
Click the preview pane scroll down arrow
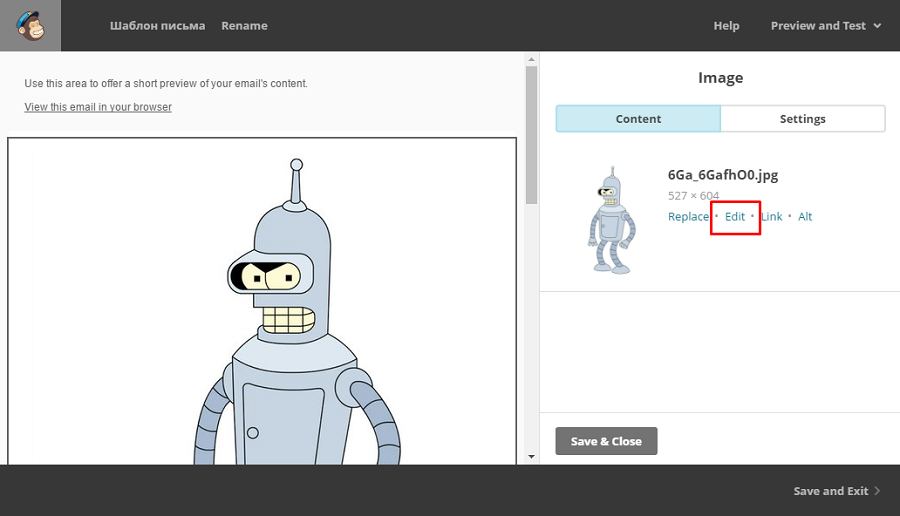532,457
